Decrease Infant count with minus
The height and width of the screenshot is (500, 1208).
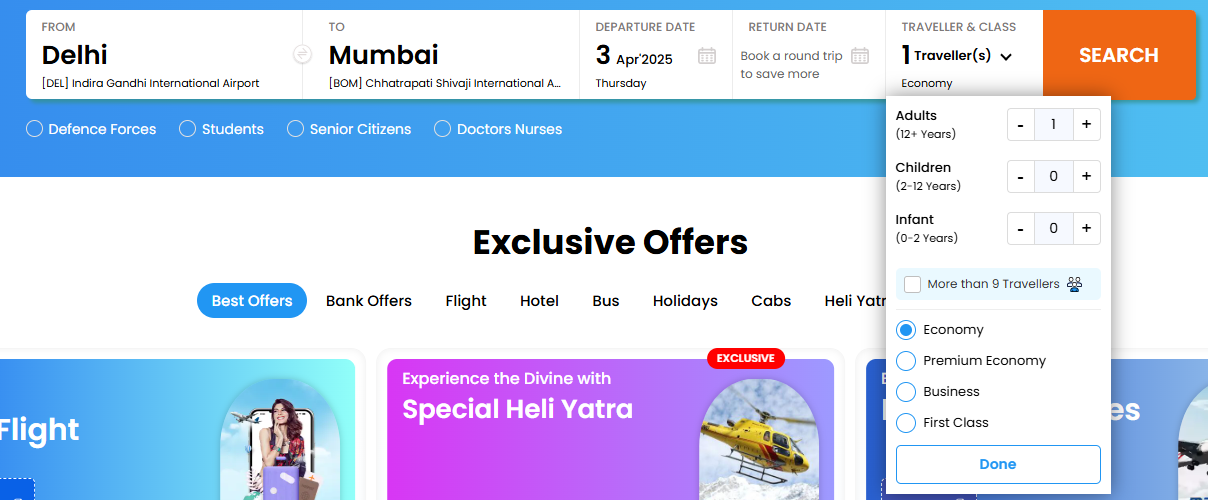coord(1020,229)
